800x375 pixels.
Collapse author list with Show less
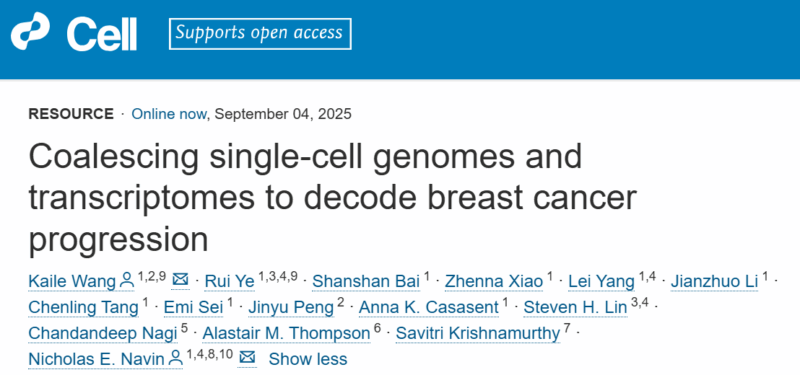tap(308, 359)
